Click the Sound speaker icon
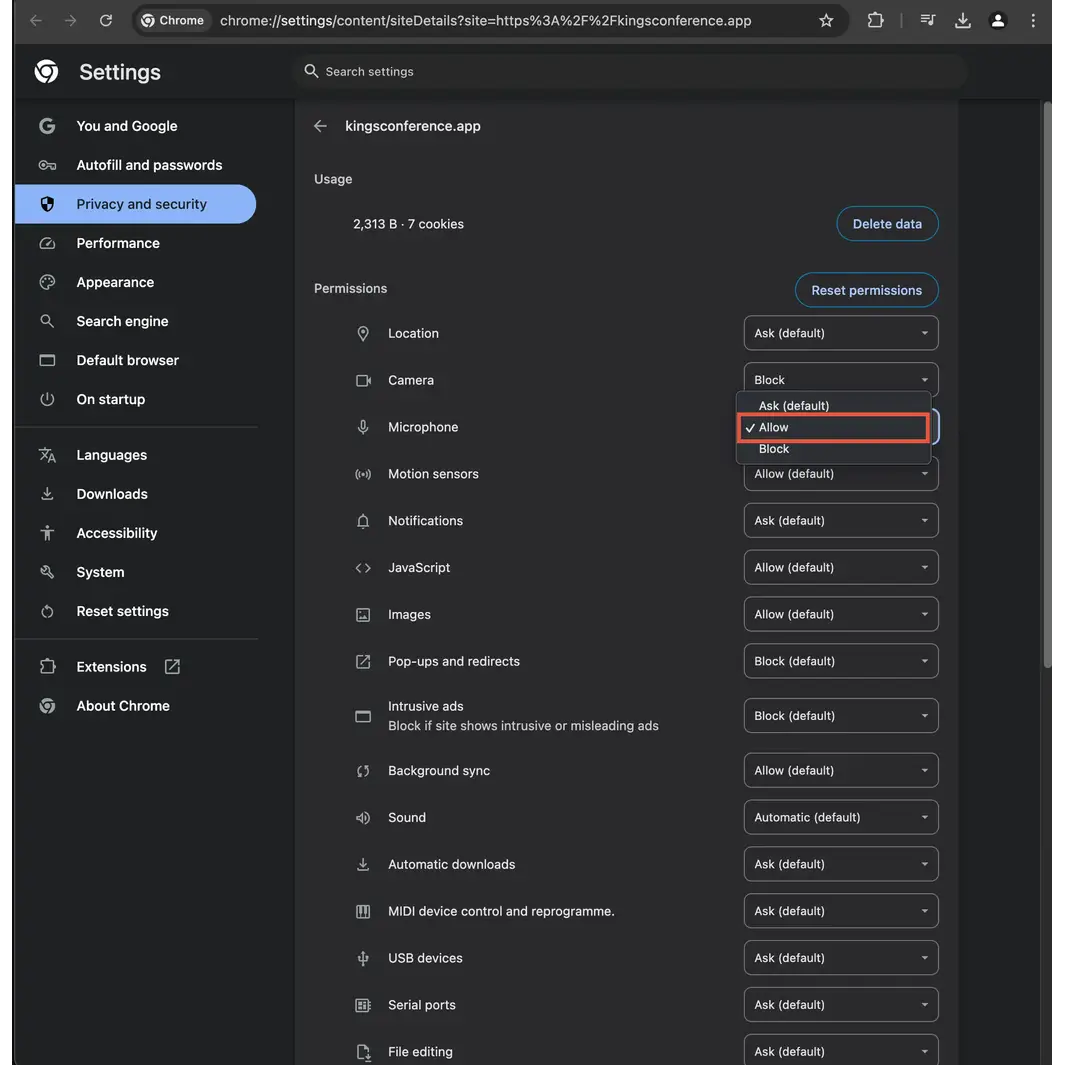The image size is (1065, 1065). [x=363, y=818]
